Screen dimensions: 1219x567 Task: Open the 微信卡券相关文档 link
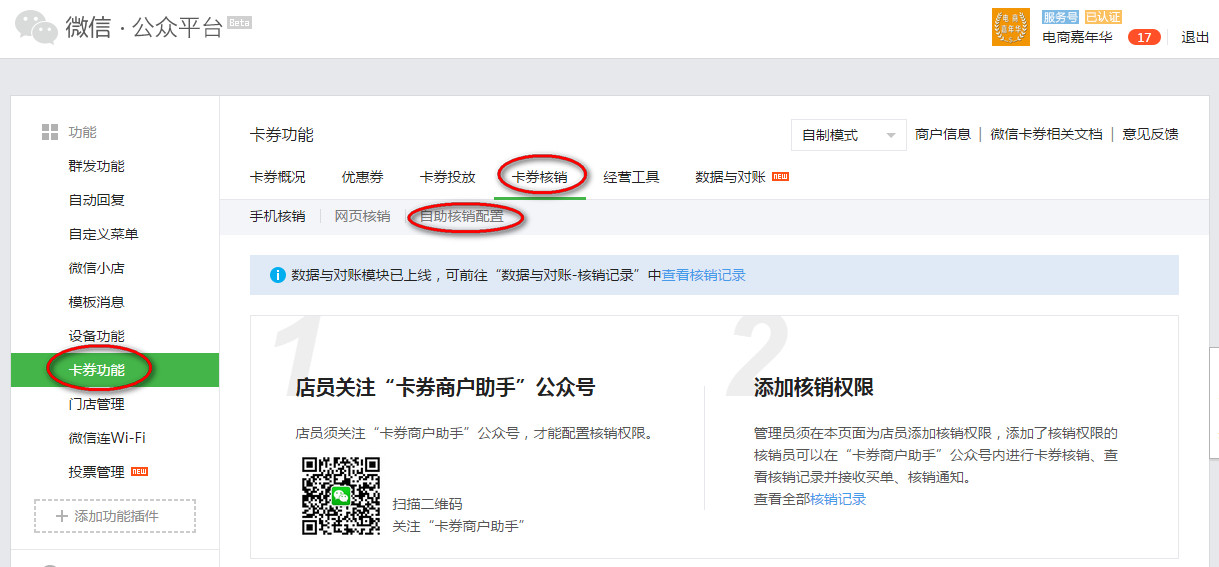pyautogui.click(x=1046, y=134)
